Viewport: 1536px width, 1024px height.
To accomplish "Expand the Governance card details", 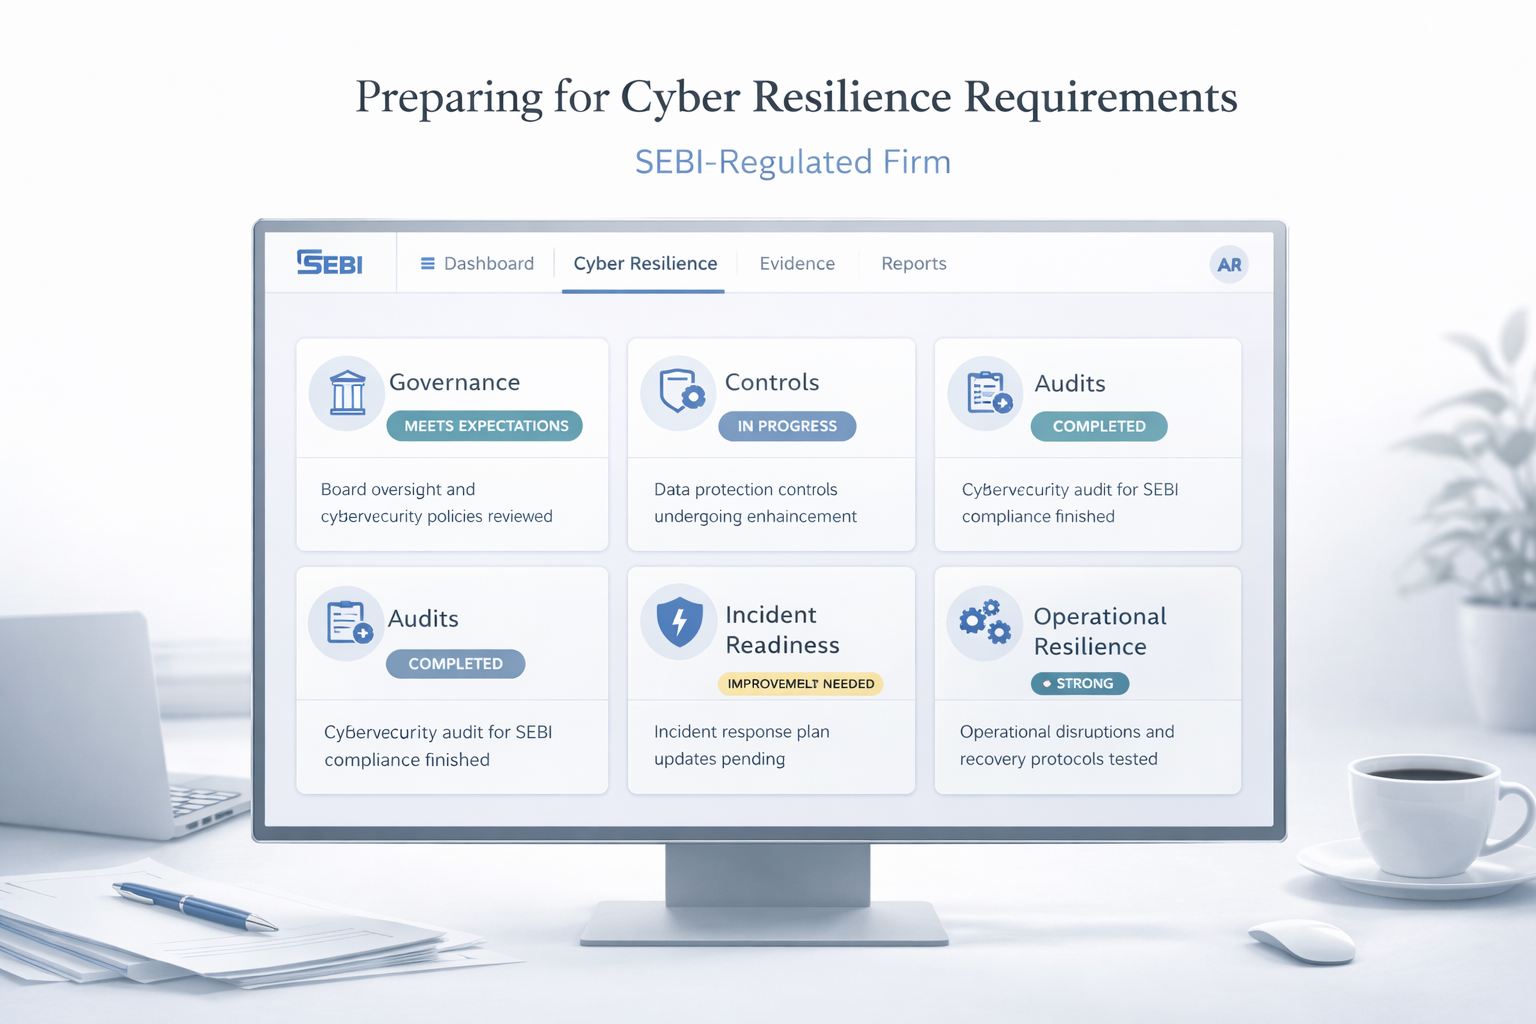I will 451,443.
